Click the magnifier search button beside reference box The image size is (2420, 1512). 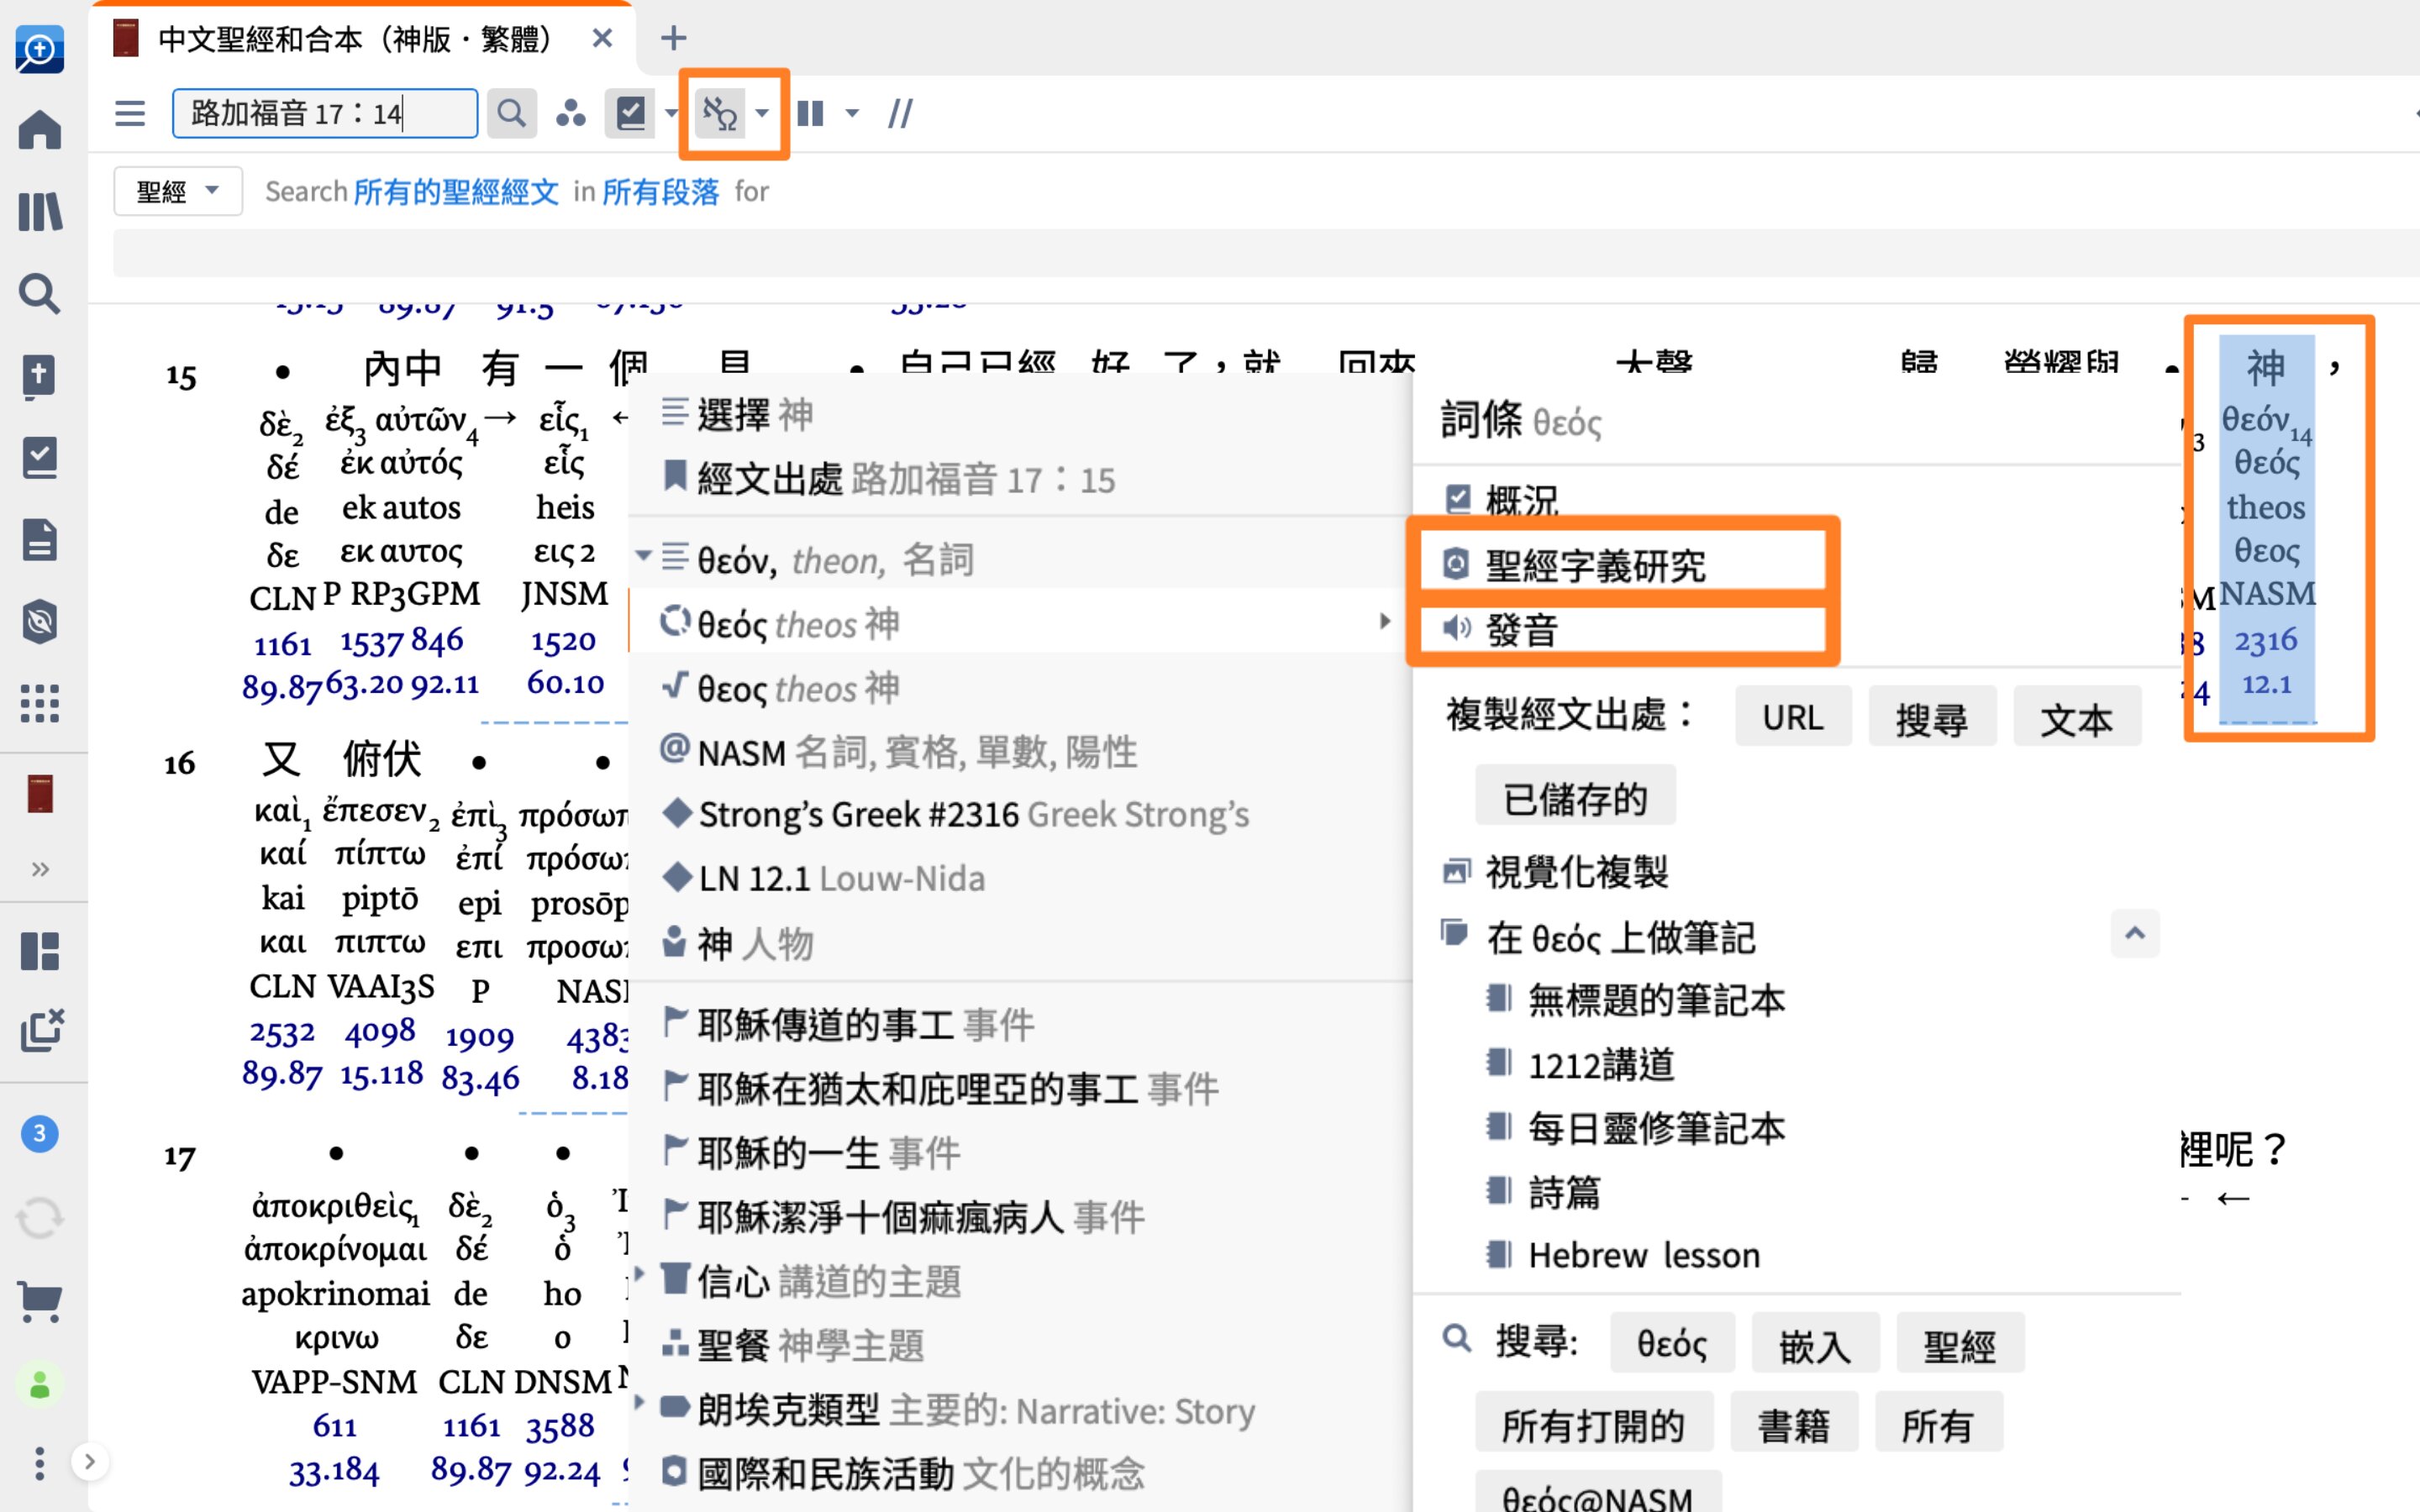tap(511, 113)
